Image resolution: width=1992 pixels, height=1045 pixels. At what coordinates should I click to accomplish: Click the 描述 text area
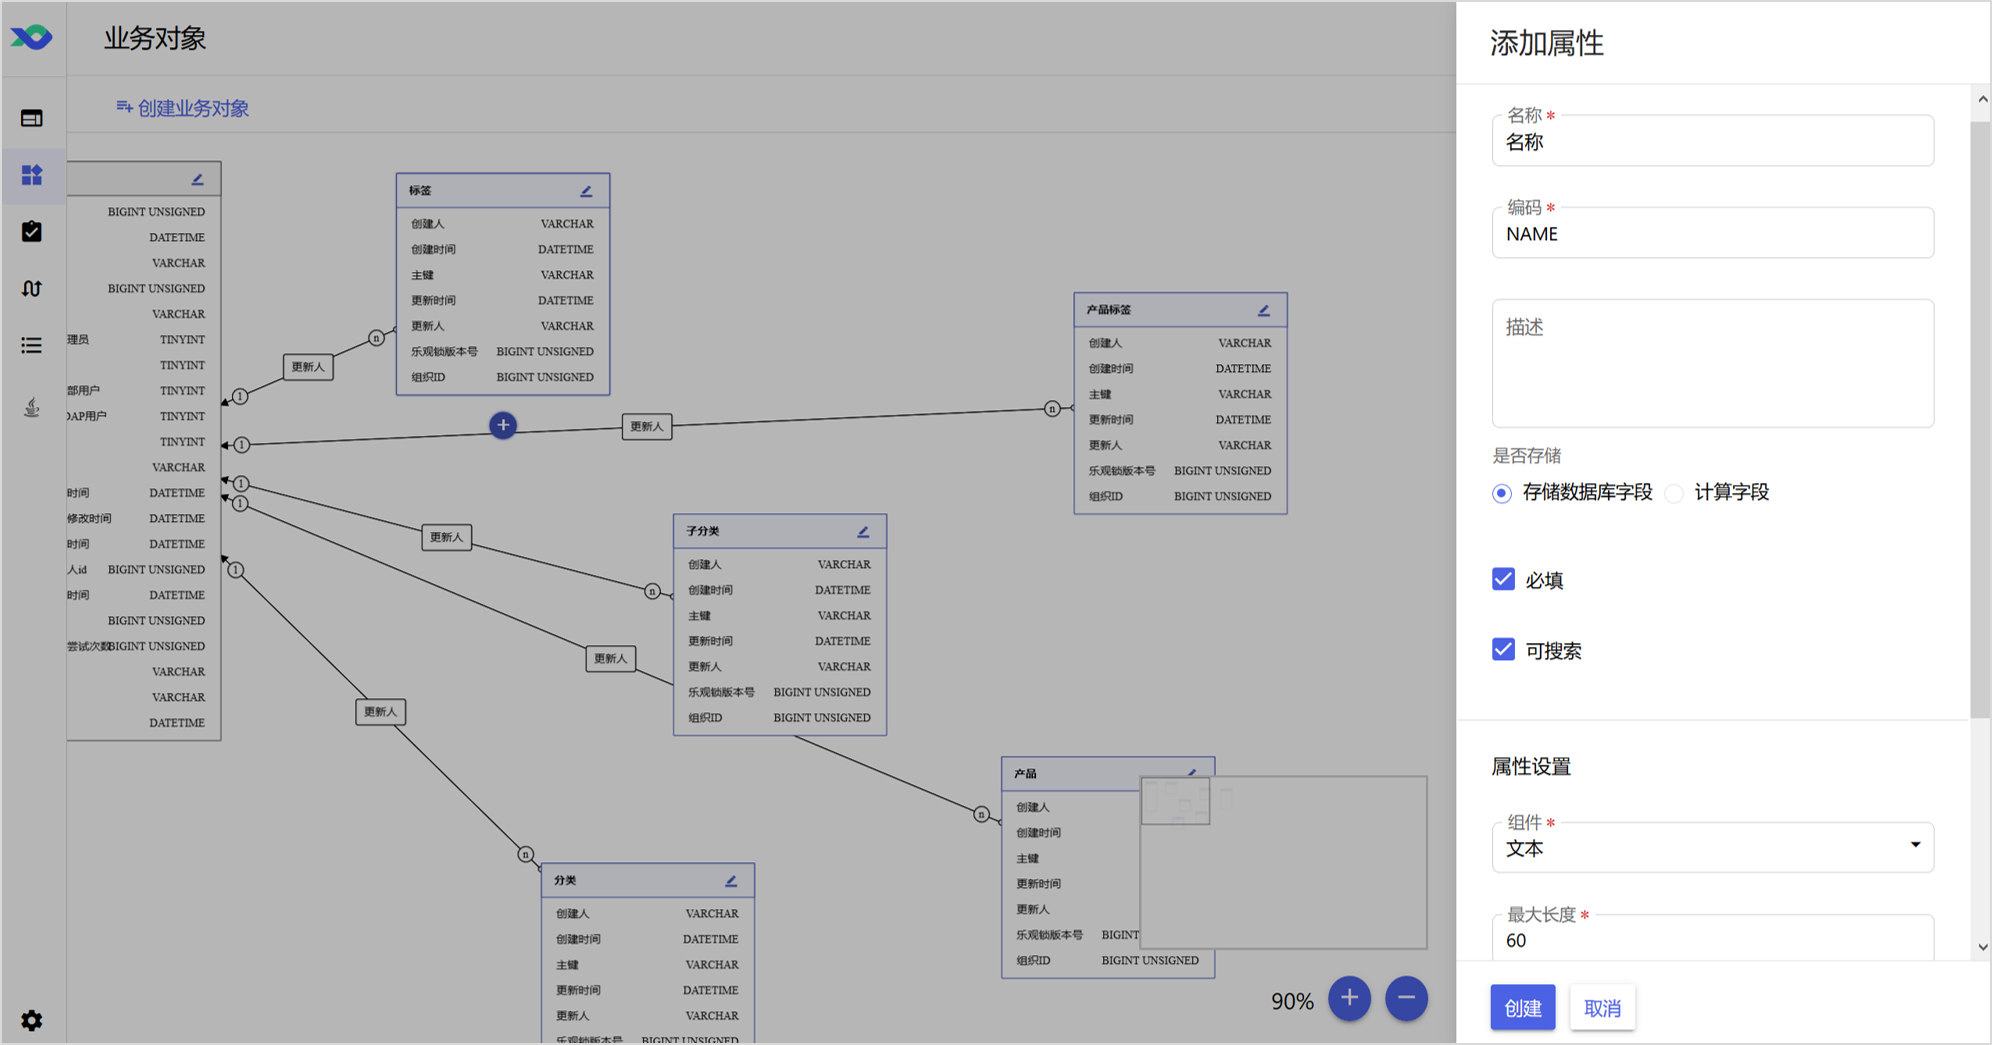[x=1713, y=363]
